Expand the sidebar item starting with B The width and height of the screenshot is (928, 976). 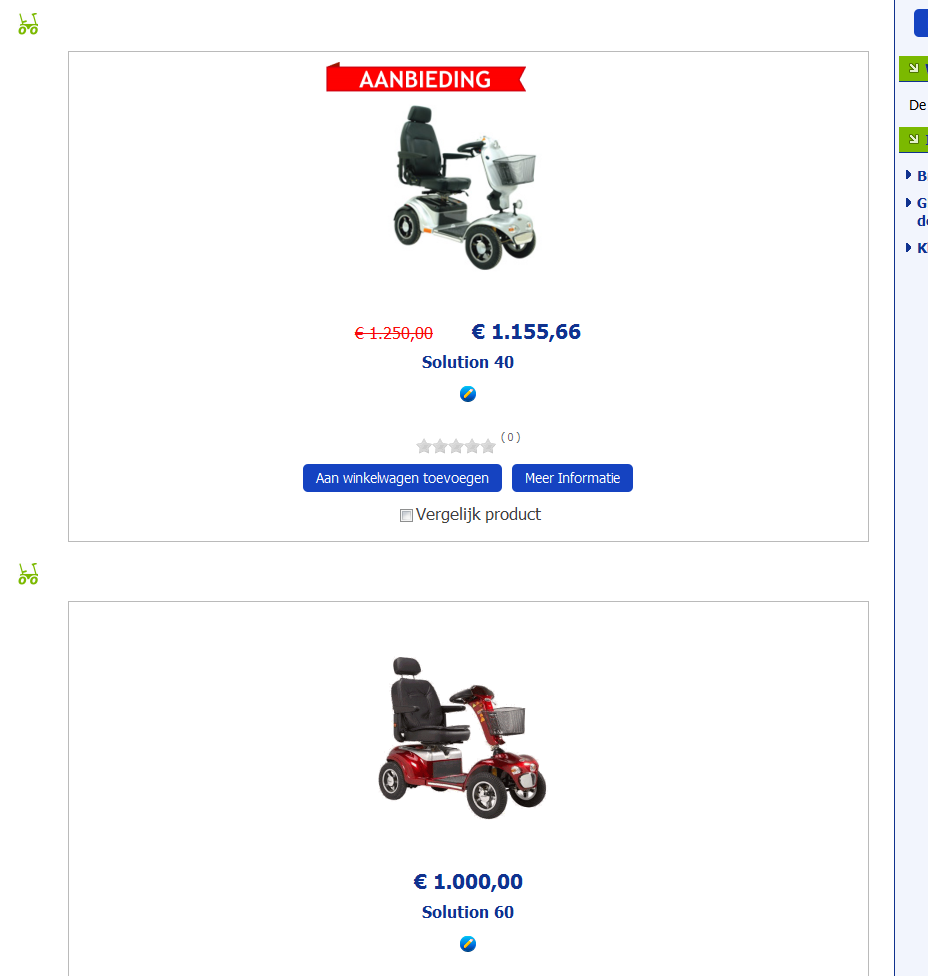[x=916, y=176]
